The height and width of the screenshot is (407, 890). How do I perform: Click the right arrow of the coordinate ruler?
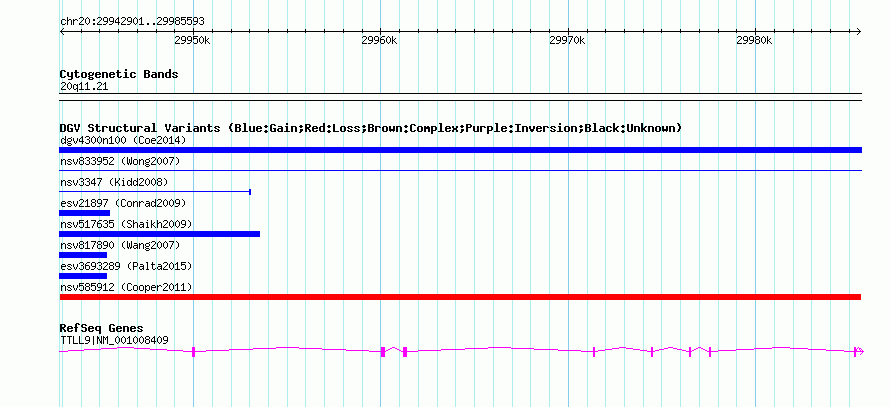click(x=859, y=32)
